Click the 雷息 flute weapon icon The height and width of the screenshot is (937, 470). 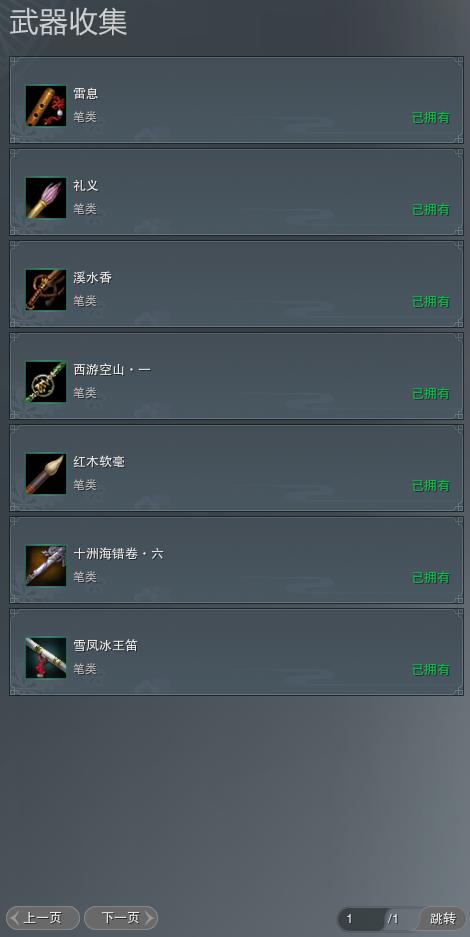tap(46, 106)
